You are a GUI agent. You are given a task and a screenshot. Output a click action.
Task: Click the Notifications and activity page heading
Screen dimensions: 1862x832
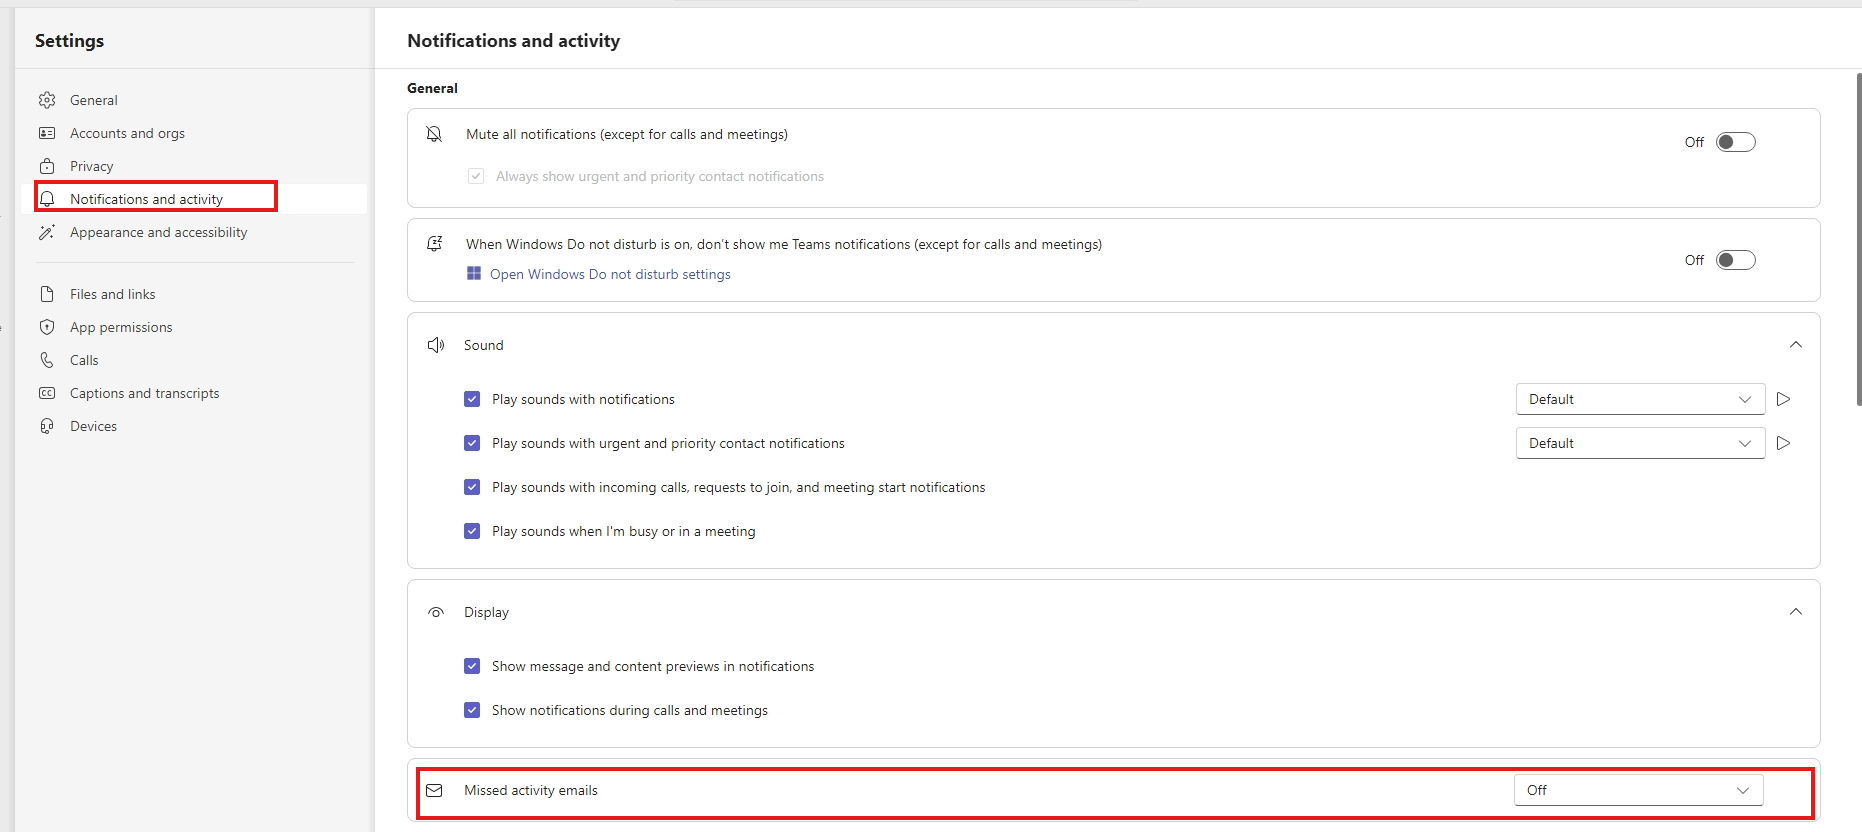[514, 40]
